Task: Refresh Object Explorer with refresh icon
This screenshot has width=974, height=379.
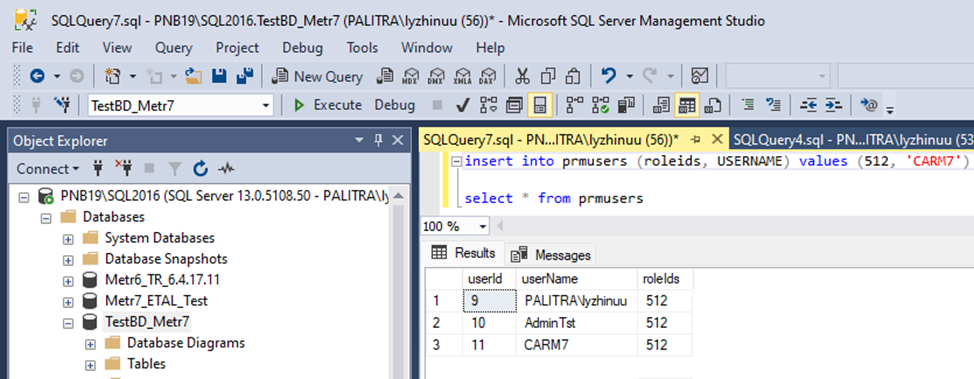Action: tap(200, 168)
